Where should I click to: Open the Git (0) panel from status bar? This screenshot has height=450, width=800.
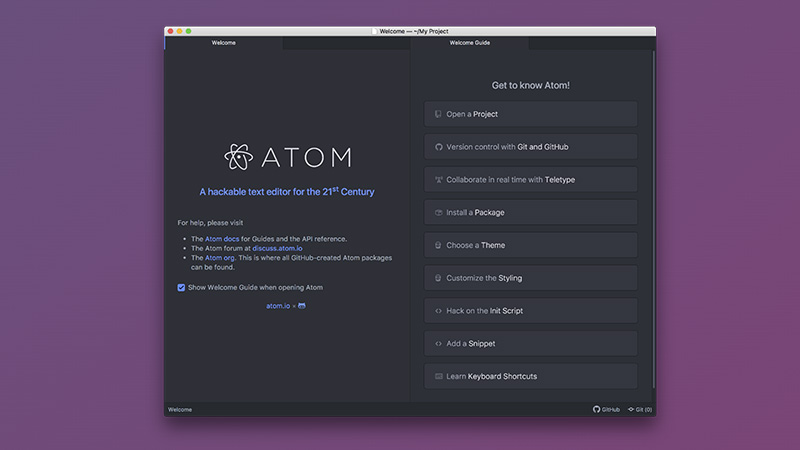tap(640, 409)
